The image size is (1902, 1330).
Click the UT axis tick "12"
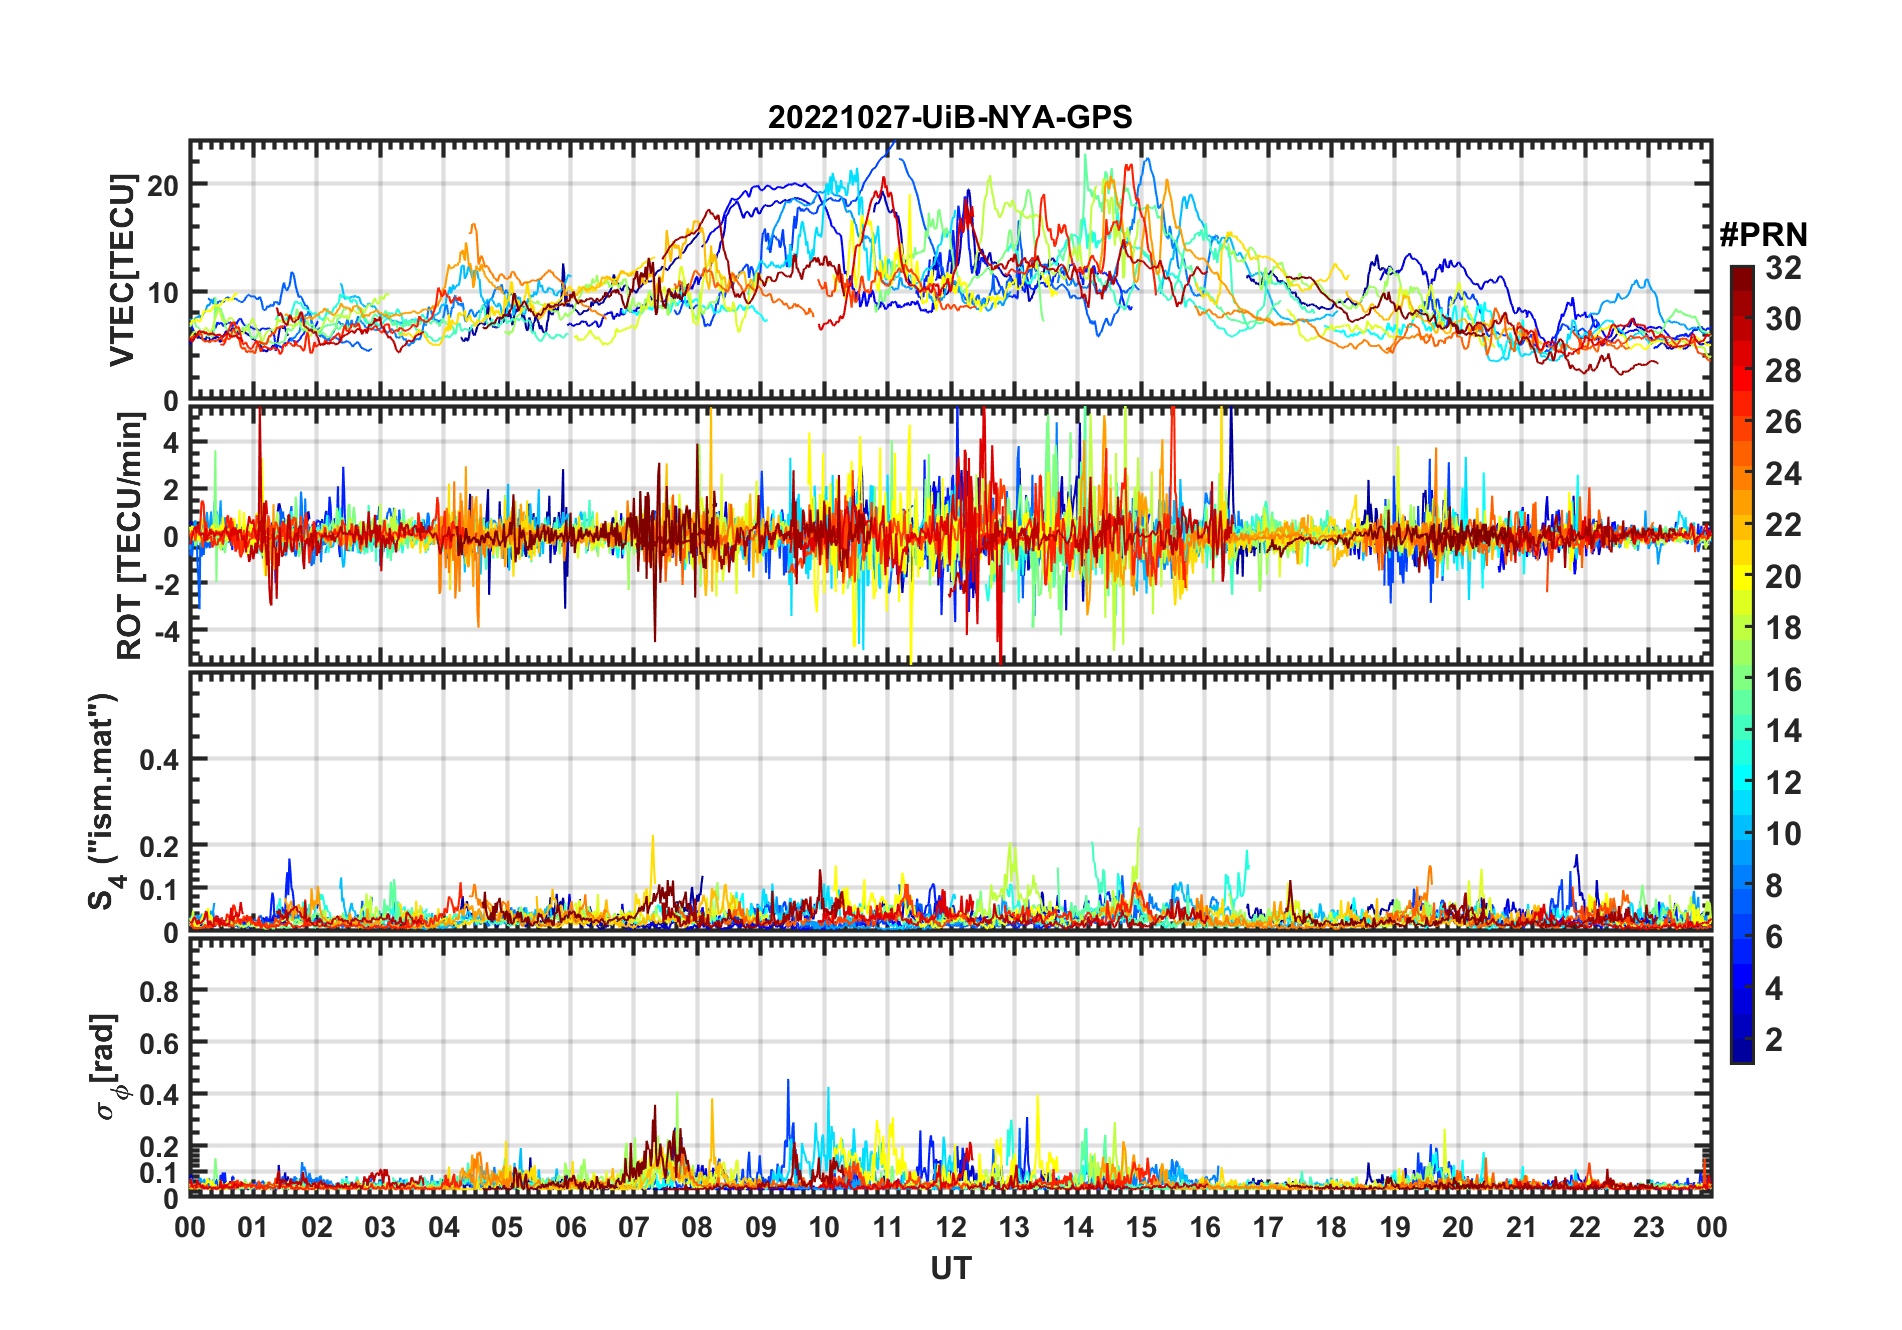pos(951,1228)
